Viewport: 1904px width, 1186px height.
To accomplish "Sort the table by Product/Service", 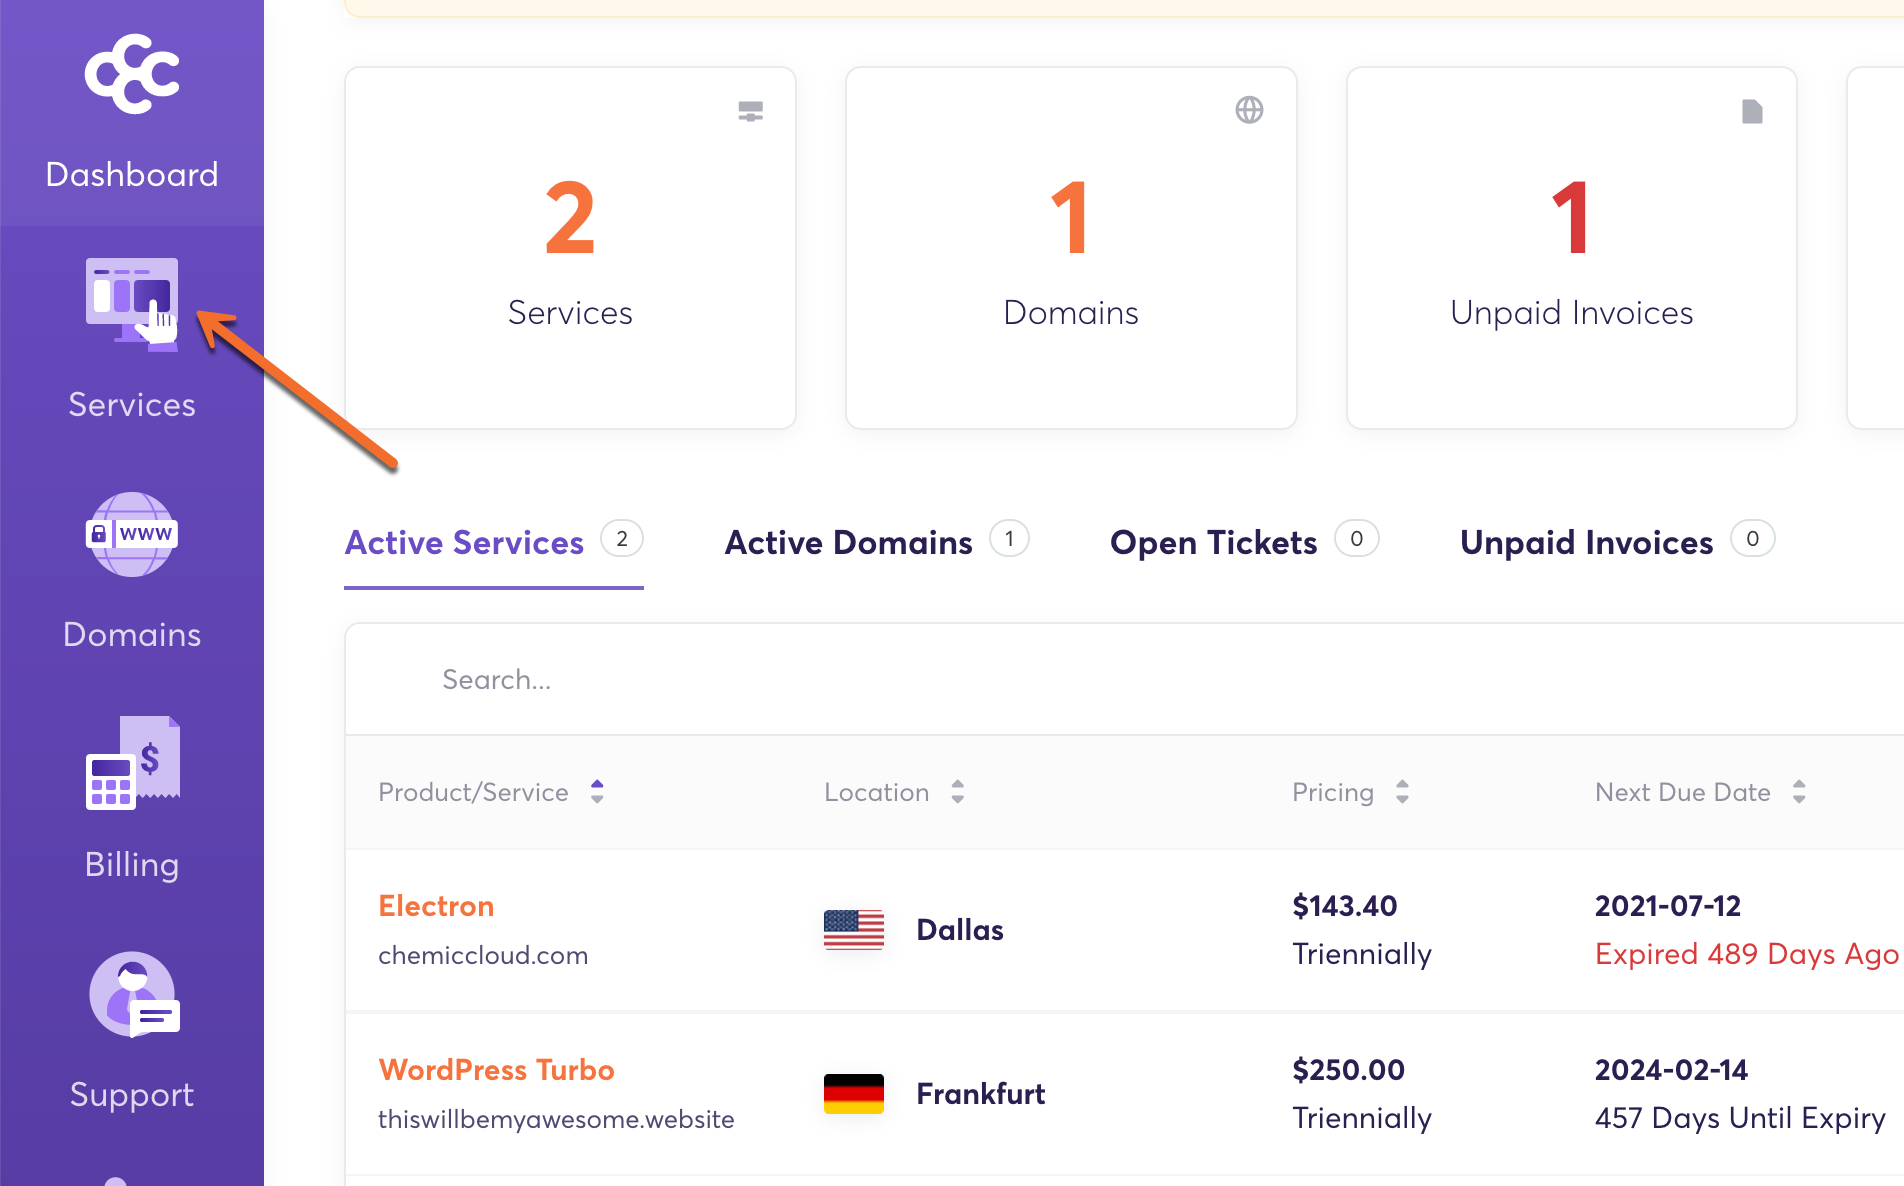I will [x=597, y=792].
